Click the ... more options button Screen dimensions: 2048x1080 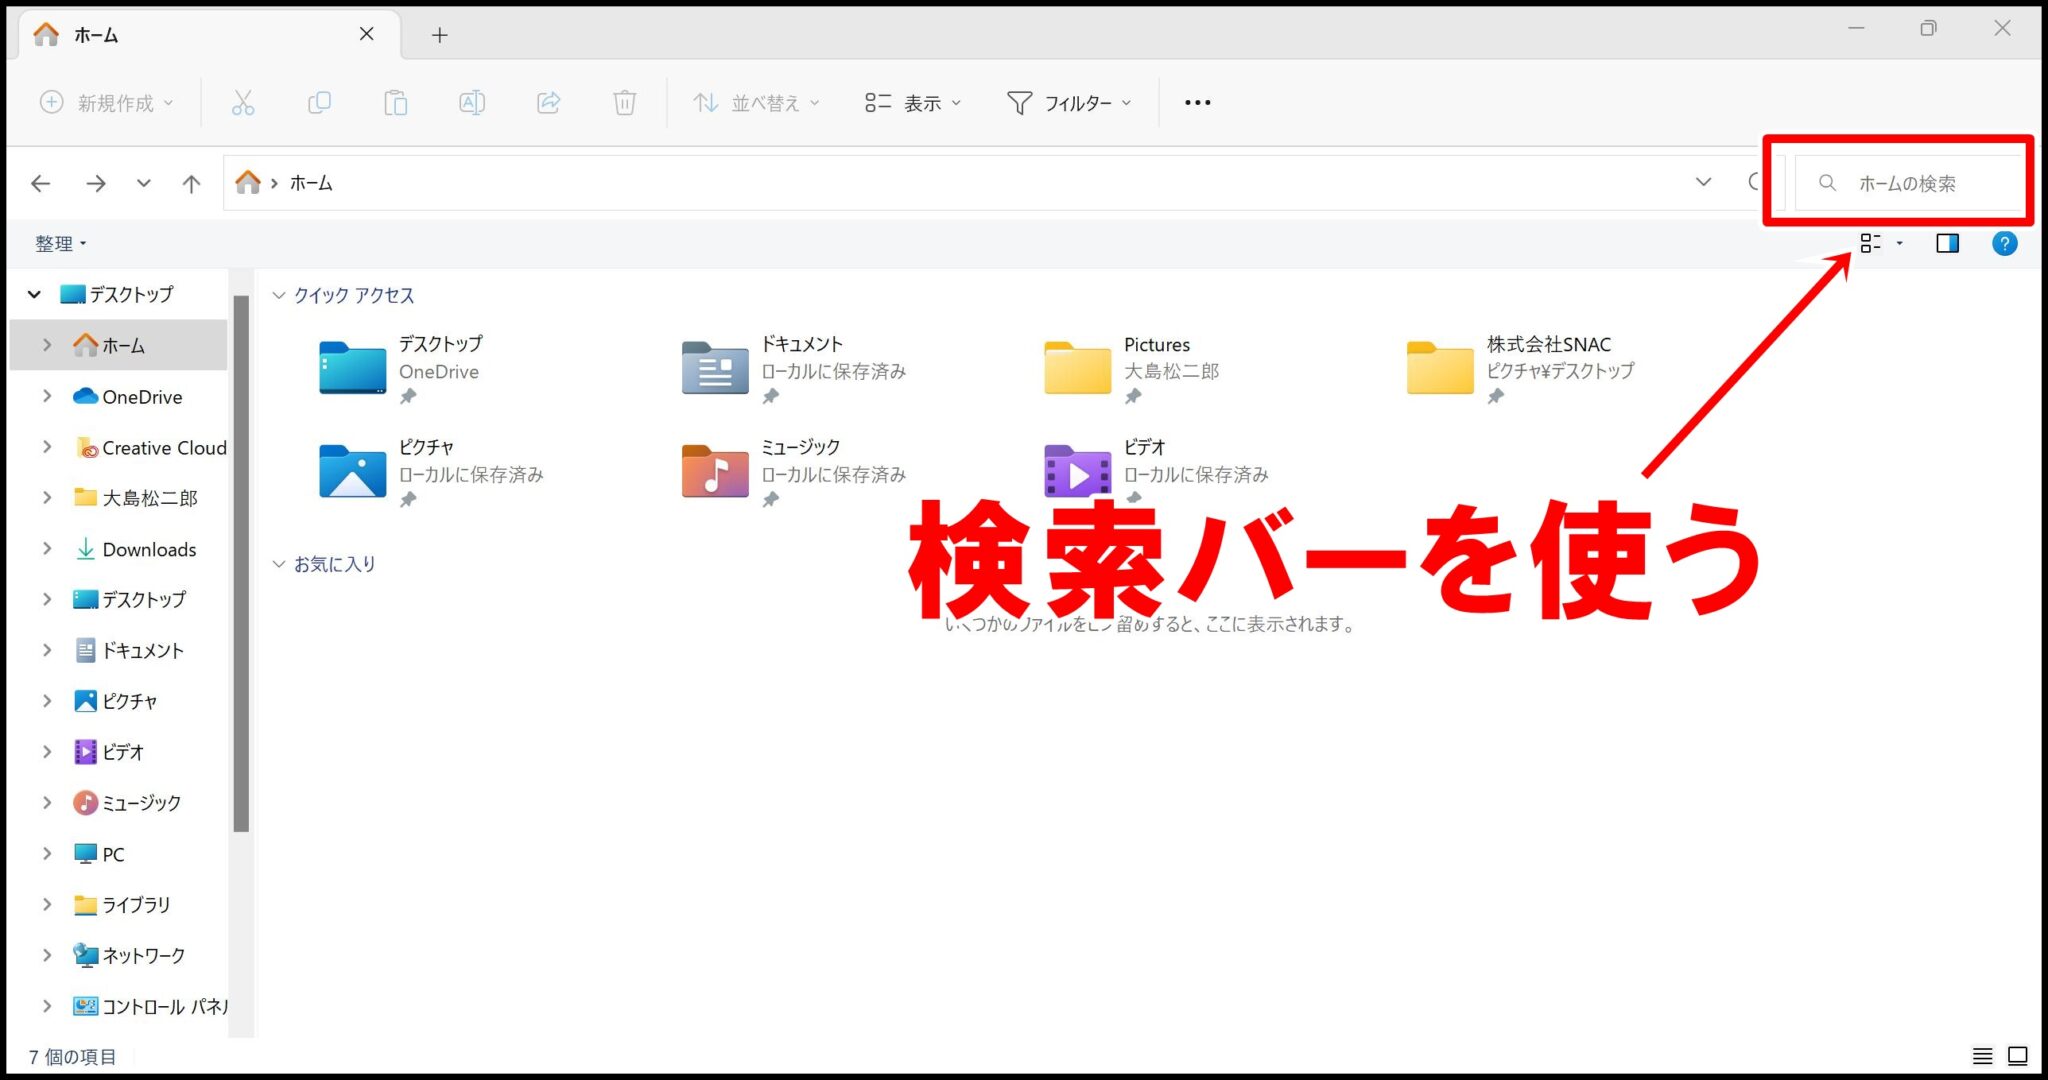pos(1196,101)
